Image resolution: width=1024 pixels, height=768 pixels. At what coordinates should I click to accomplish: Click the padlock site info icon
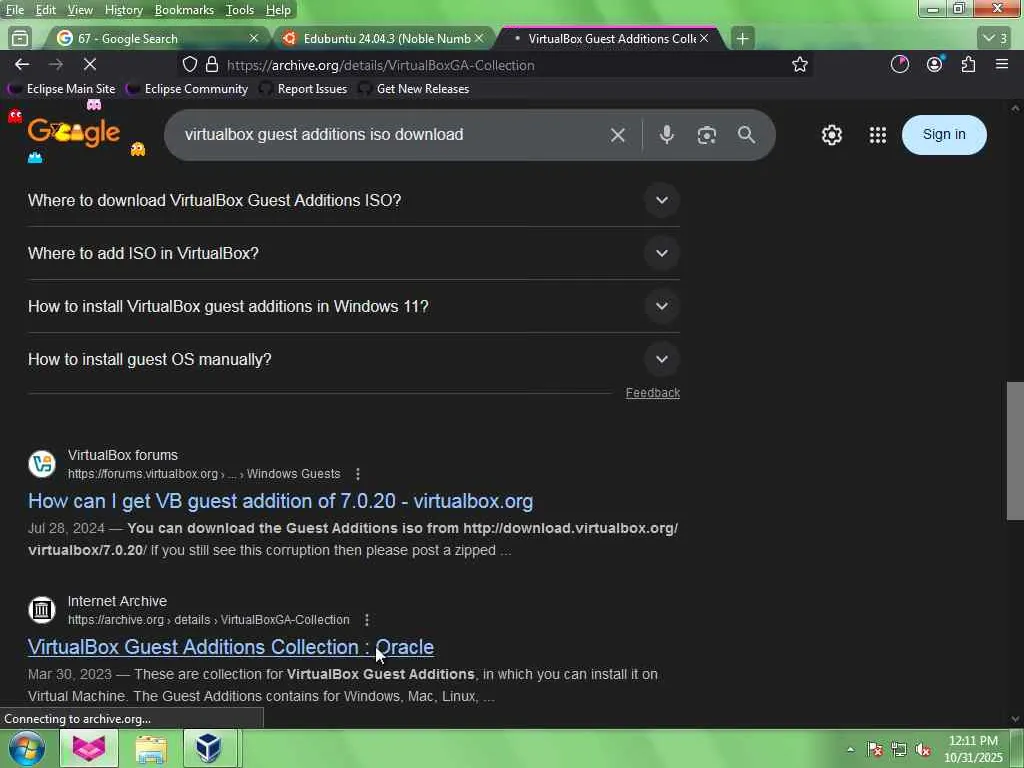pyautogui.click(x=212, y=65)
